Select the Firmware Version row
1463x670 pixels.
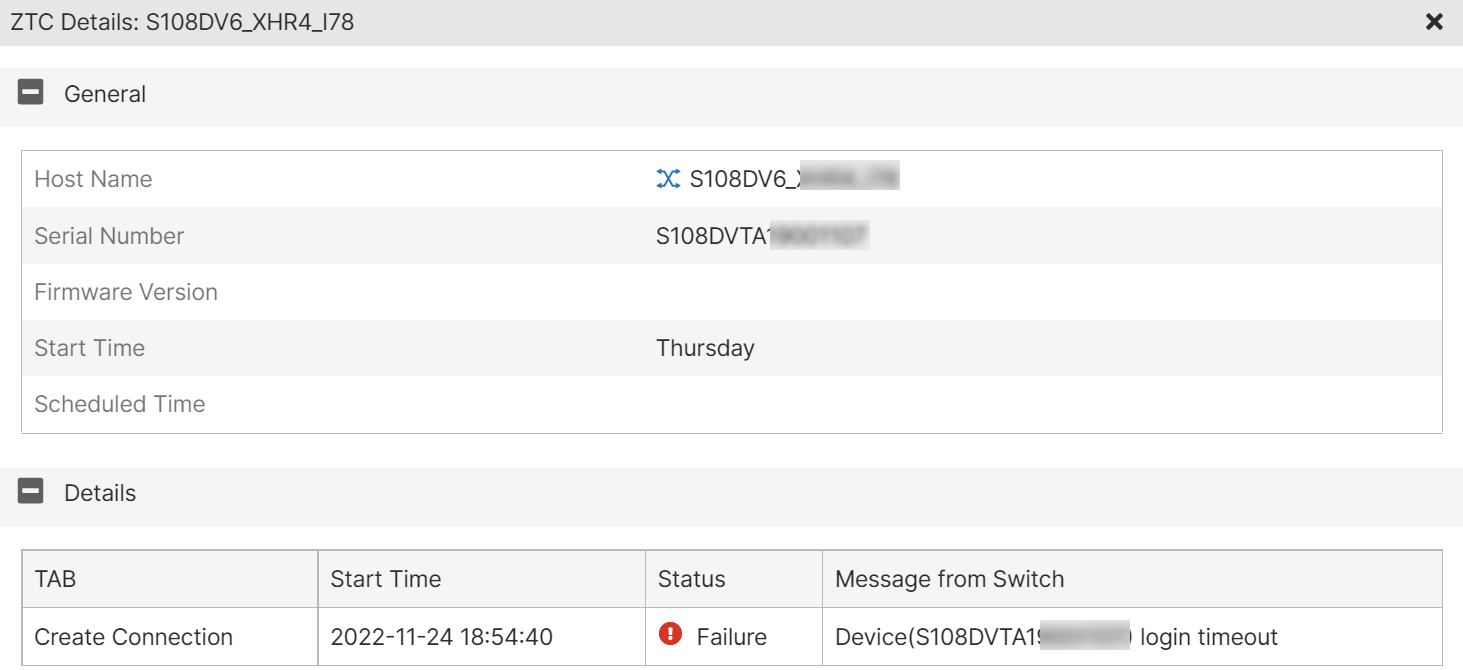(126, 291)
